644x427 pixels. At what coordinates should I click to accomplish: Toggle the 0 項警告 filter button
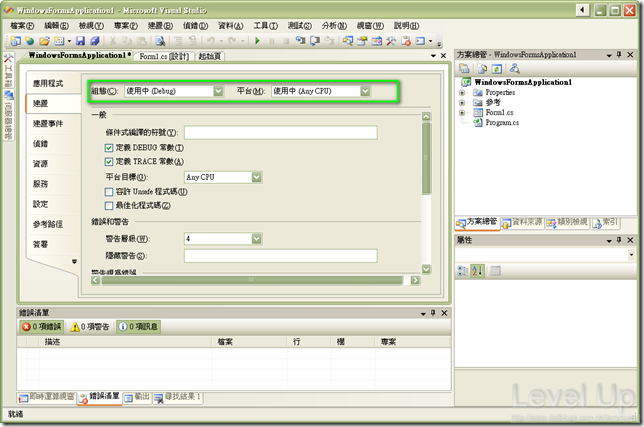90,327
